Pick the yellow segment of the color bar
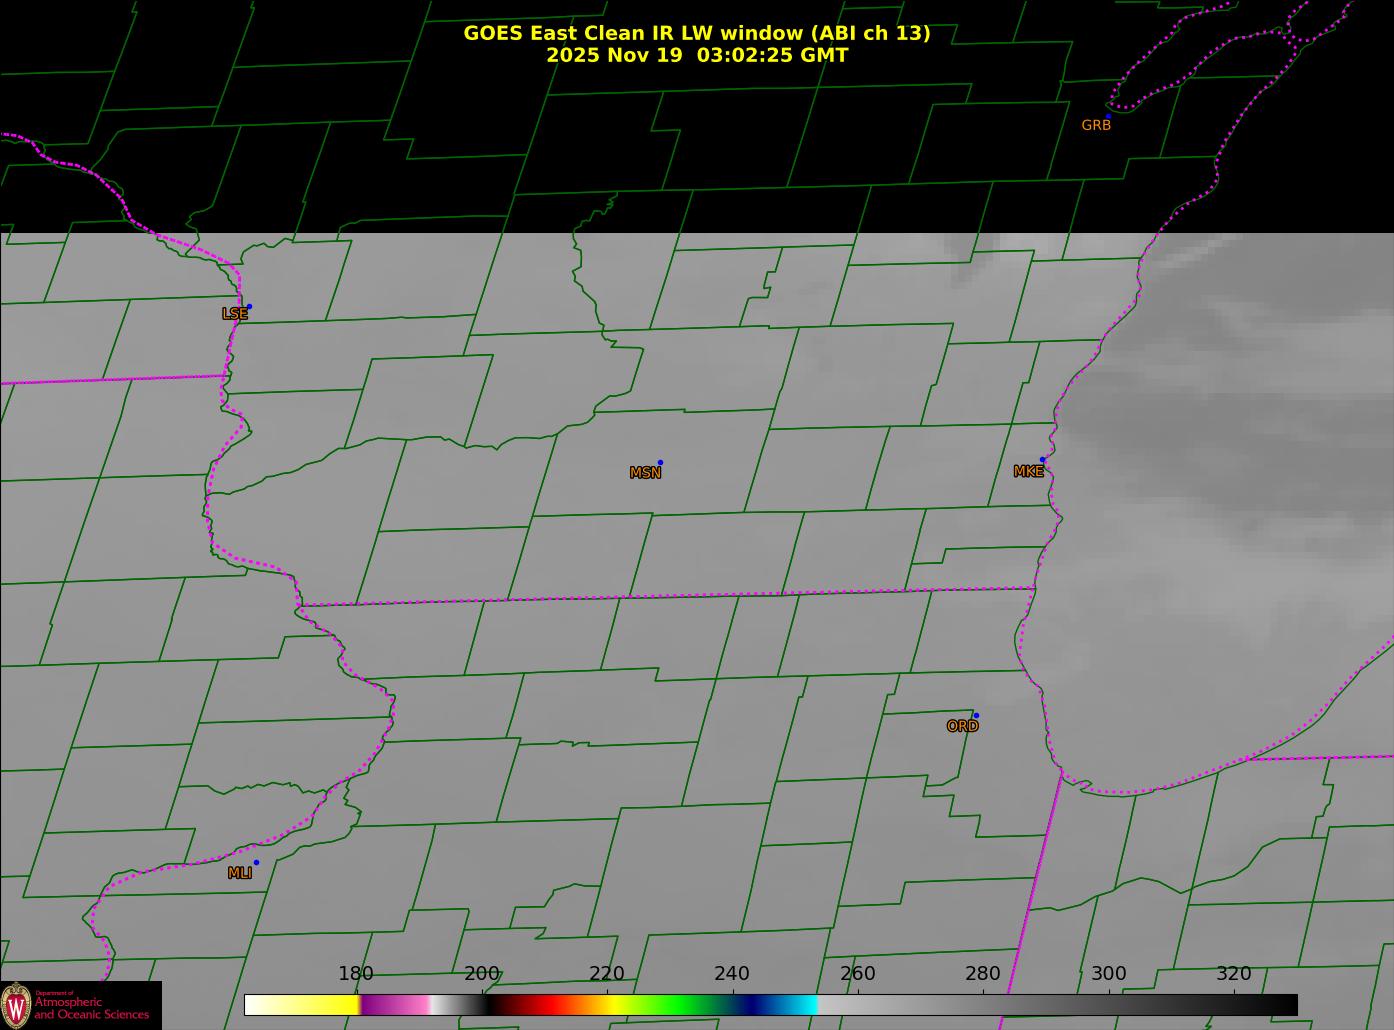This screenshot has height=1030, width=1394. (320, 1005)
